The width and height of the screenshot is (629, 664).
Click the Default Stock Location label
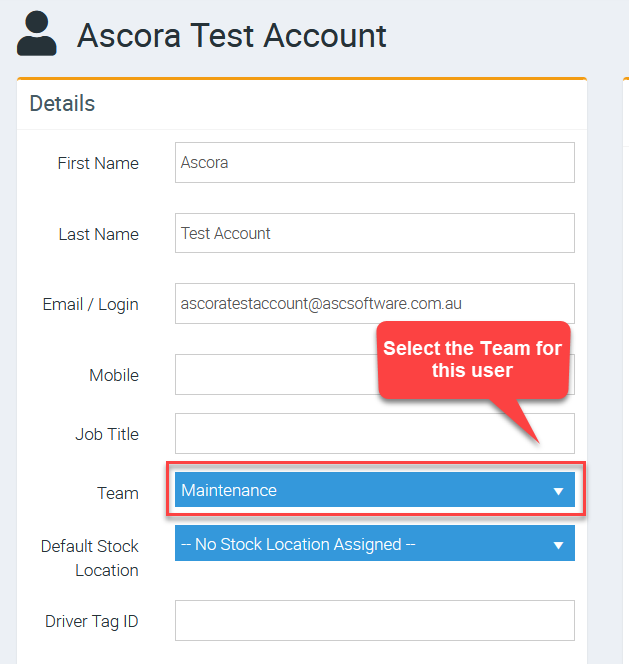[x=90, y=558]
